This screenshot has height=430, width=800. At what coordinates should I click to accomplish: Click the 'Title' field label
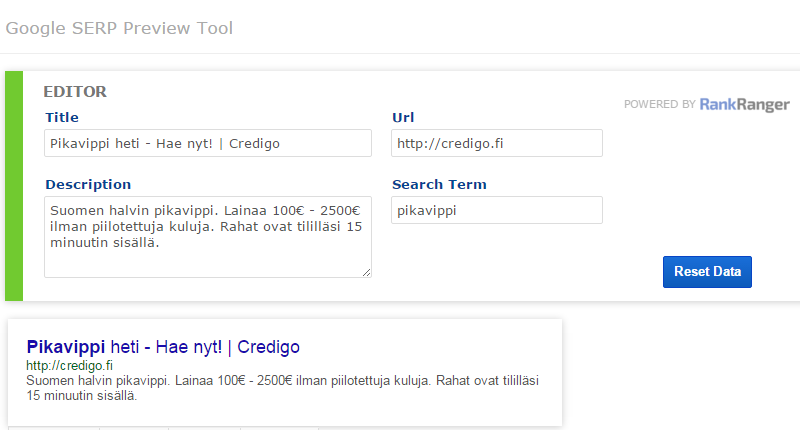pyautogui.click(x=62, y=117)
